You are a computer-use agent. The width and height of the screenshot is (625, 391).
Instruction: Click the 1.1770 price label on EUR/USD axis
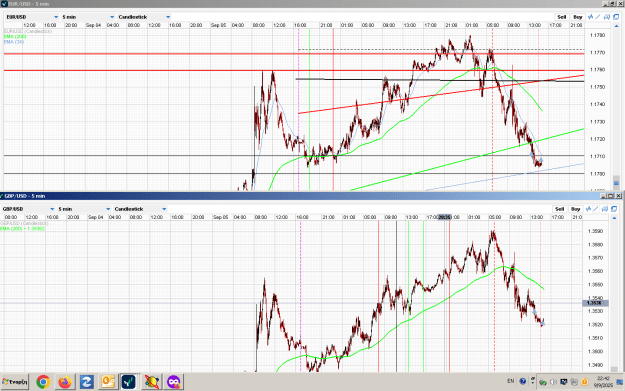coord(597,52)
